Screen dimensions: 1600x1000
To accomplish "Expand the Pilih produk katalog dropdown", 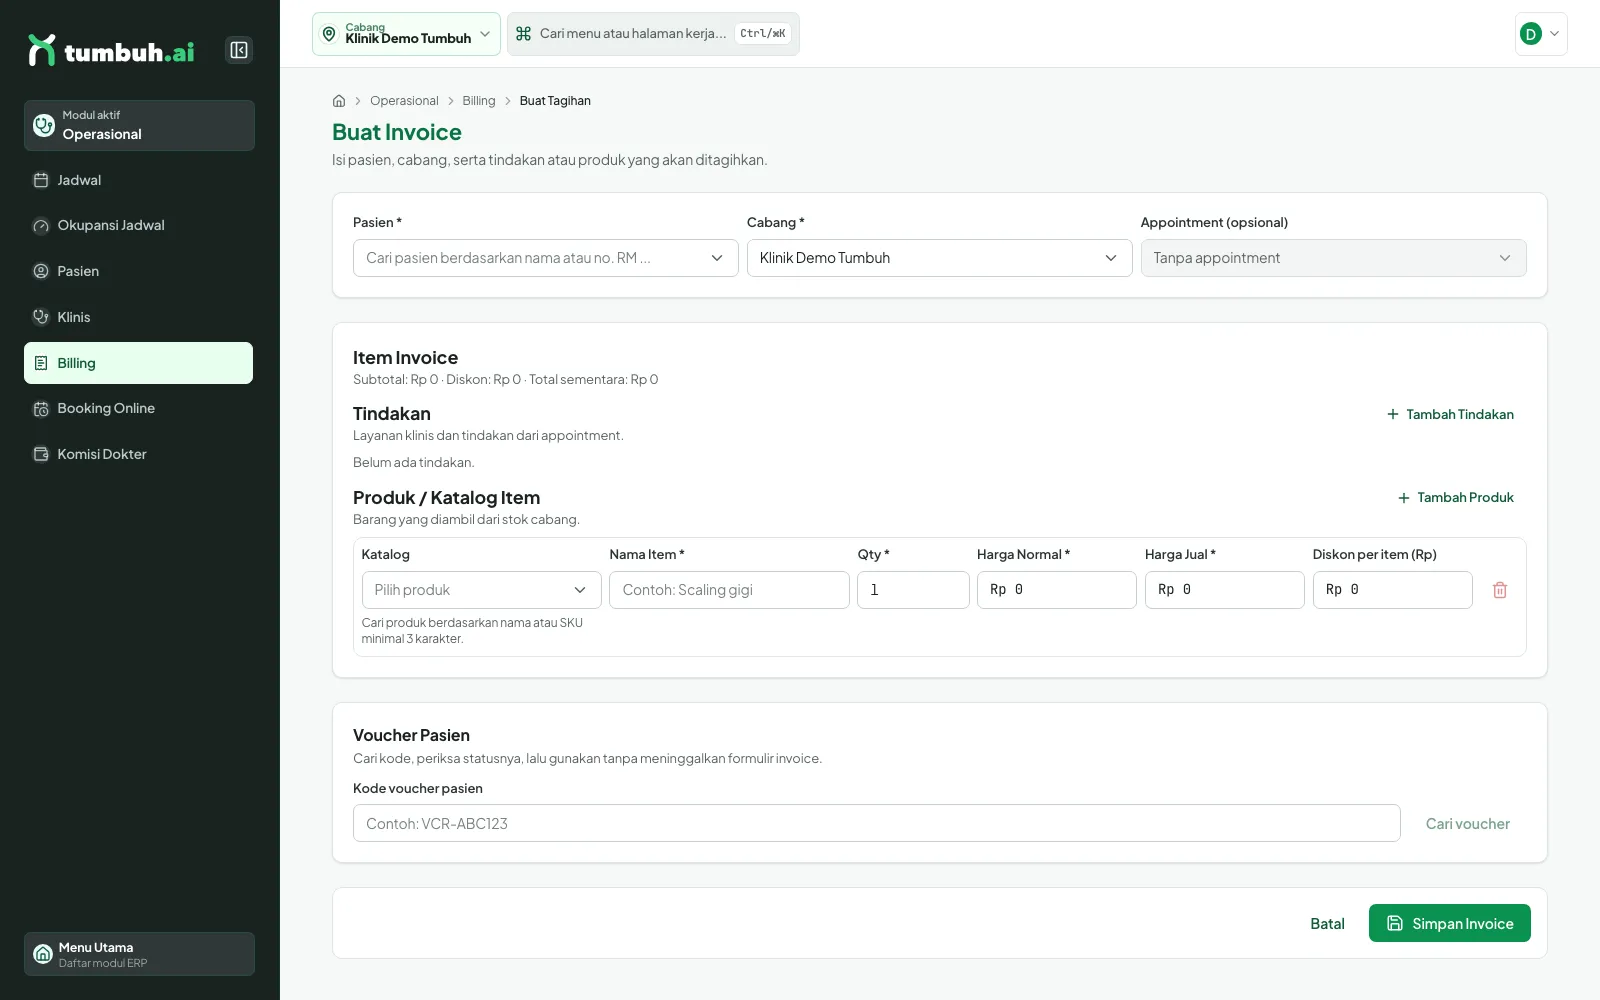I will 481,590.
